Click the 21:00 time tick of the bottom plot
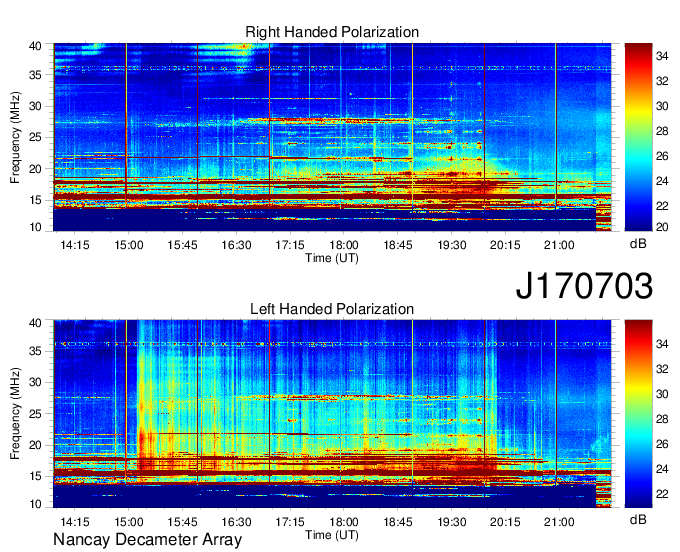Image resolution: width=680 pixels, height=552 pixels. (559, 522)
